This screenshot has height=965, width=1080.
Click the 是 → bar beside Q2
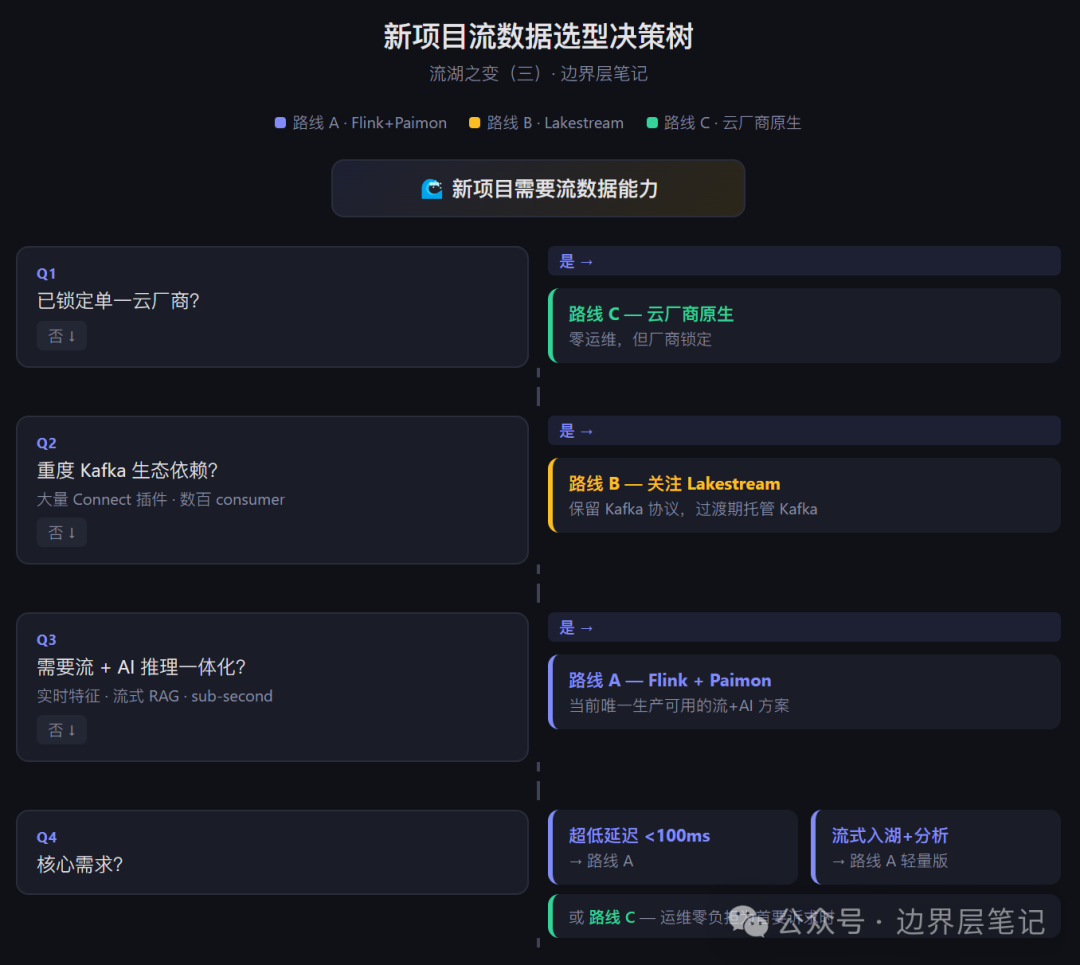click(x=804, y=430)
